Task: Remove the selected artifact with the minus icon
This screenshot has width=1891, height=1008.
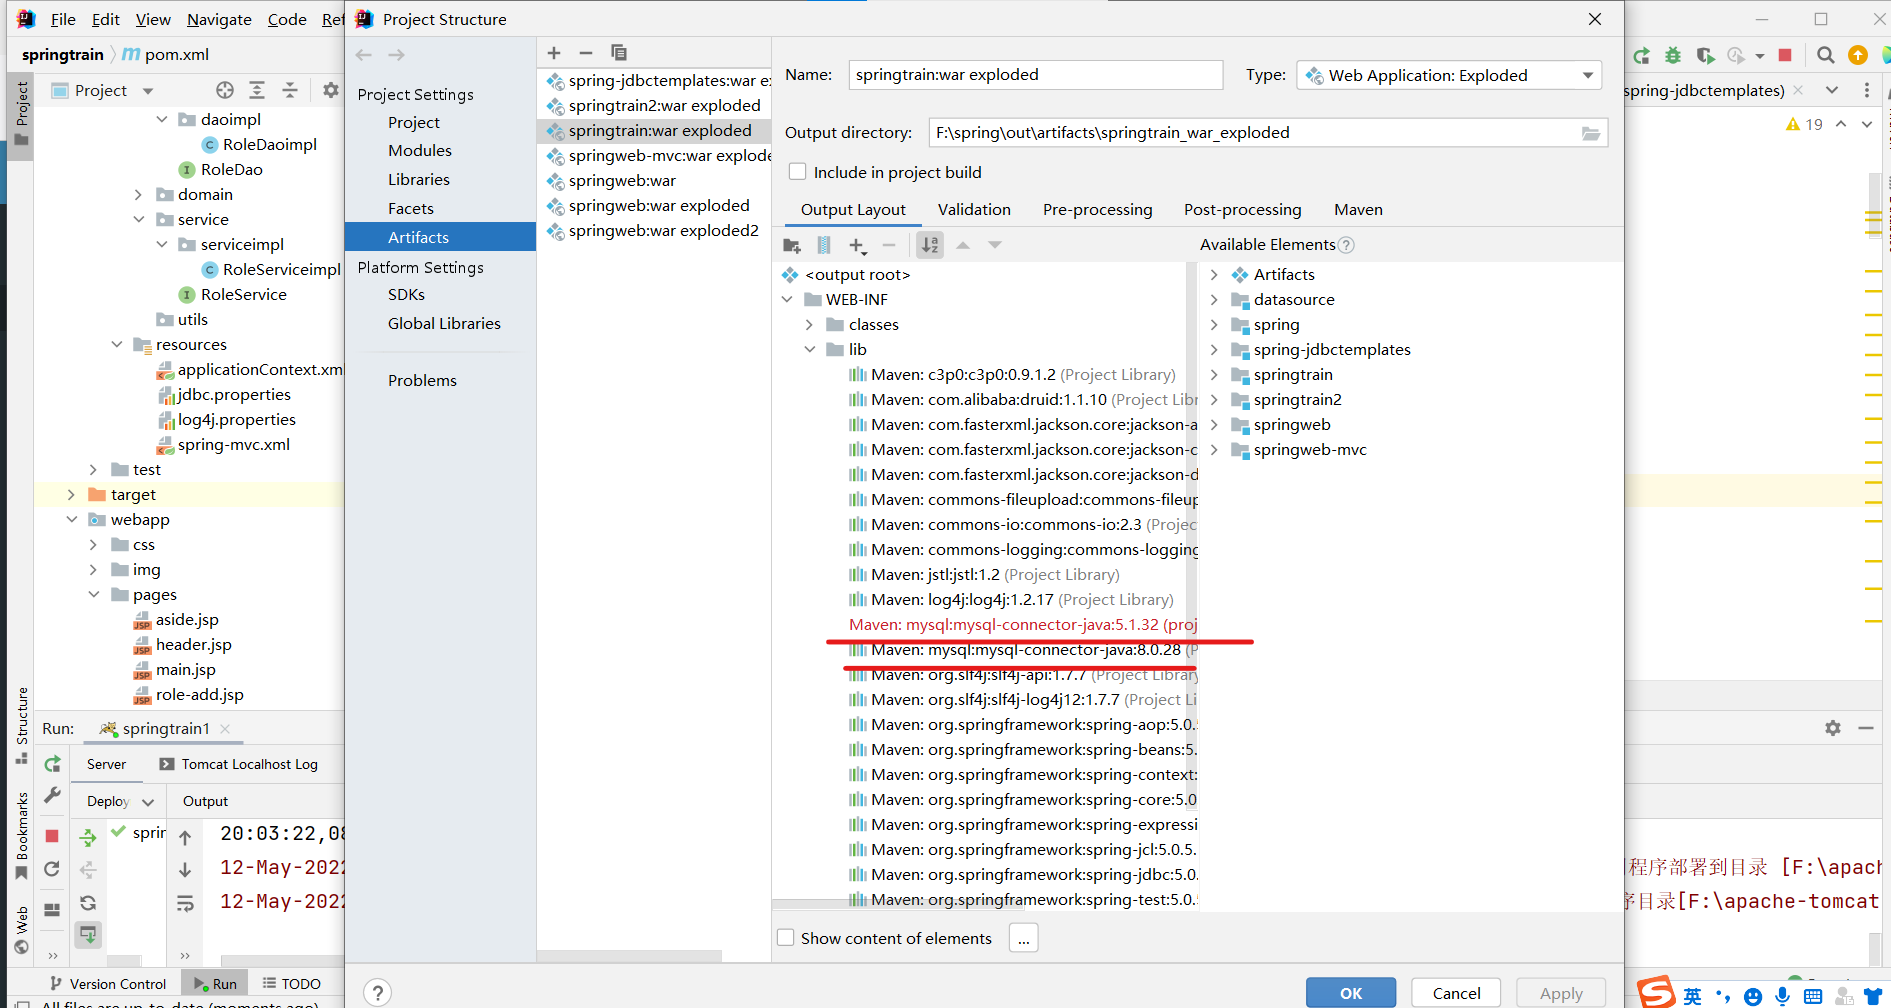Action: pyautogui.click(x=586, y=53)
